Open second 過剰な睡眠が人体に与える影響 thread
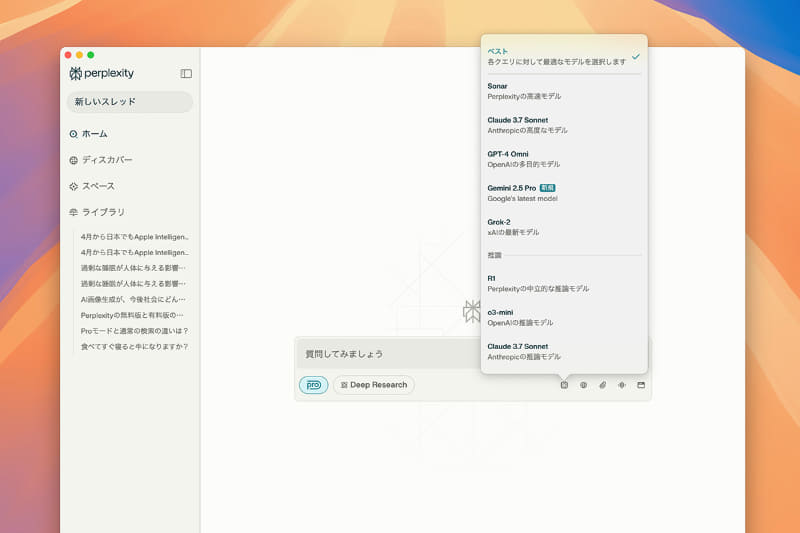The width and height of the screenshot is (800, 533). [x=133, y=284]
